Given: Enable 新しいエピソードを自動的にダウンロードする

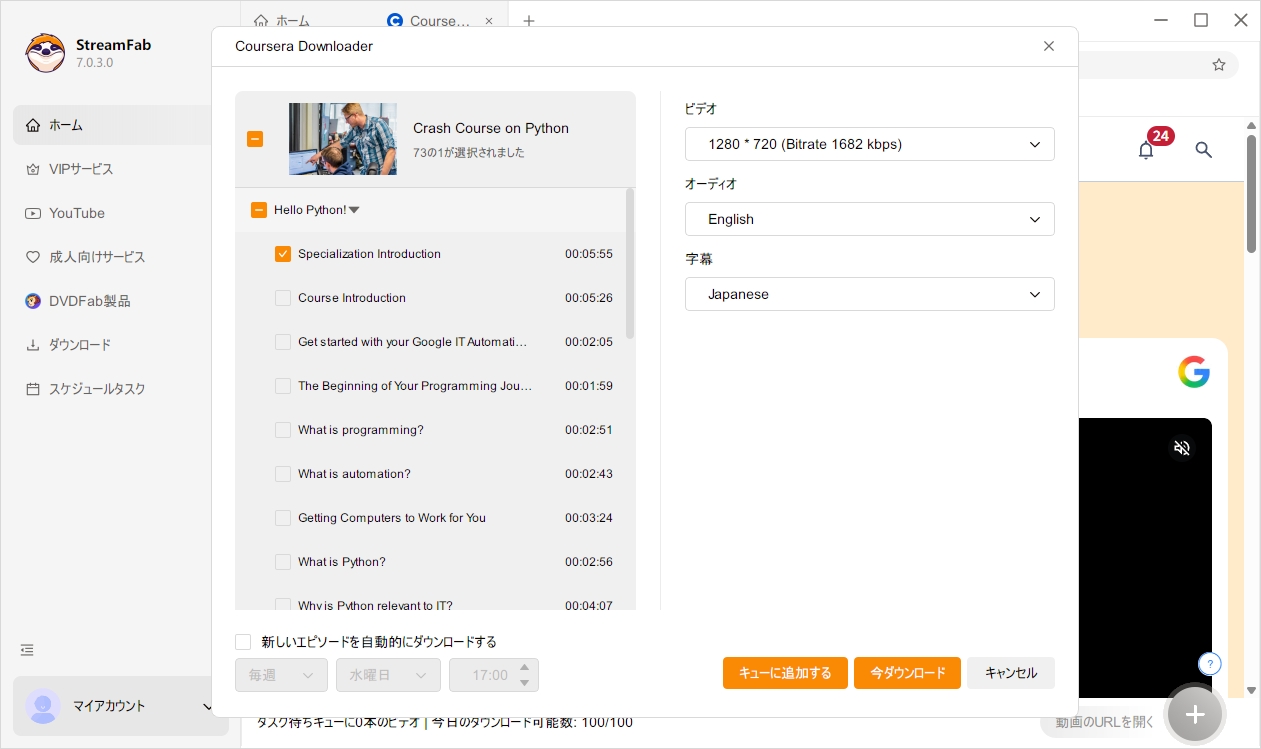Looking at the screenshot, I should pos(243,642).
